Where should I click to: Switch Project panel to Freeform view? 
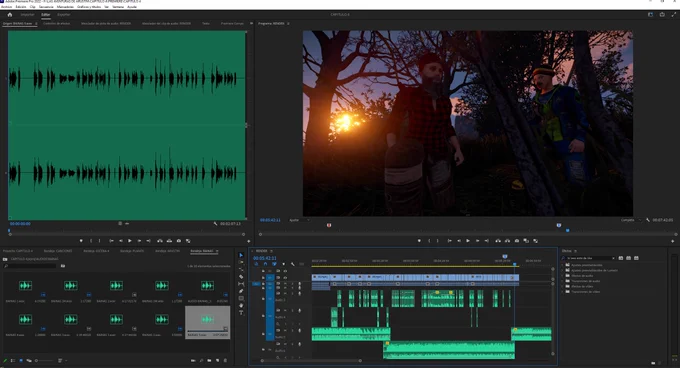coord(29,360)
